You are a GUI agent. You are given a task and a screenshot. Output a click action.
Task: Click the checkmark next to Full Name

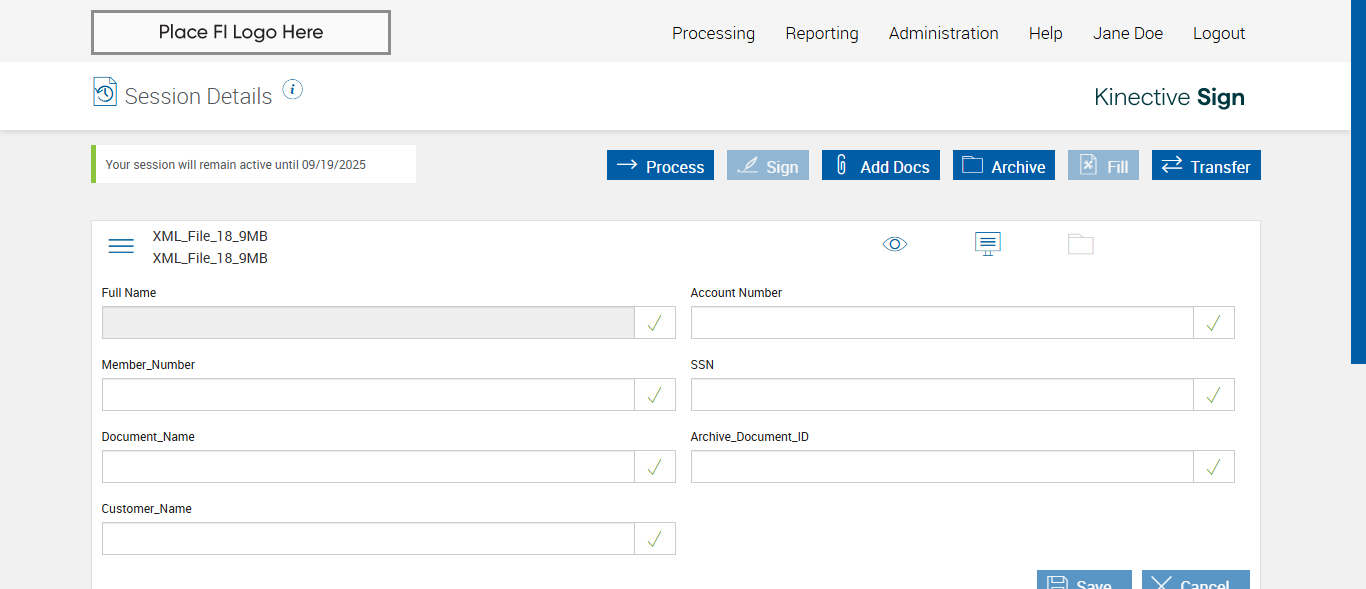[x=655, y=323]
